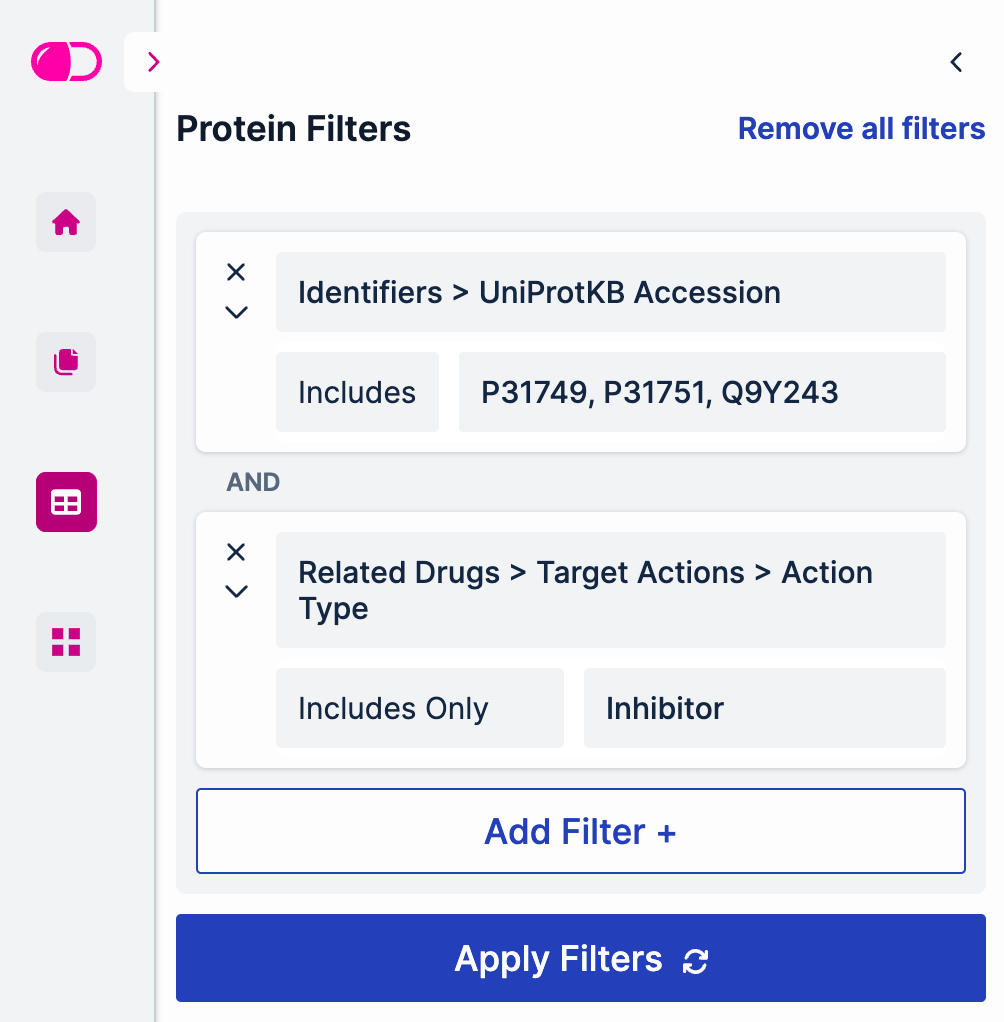Collapse the Action Type filter chevron
Viewport: 1004px width, 1022px height.
click(236, 591)
